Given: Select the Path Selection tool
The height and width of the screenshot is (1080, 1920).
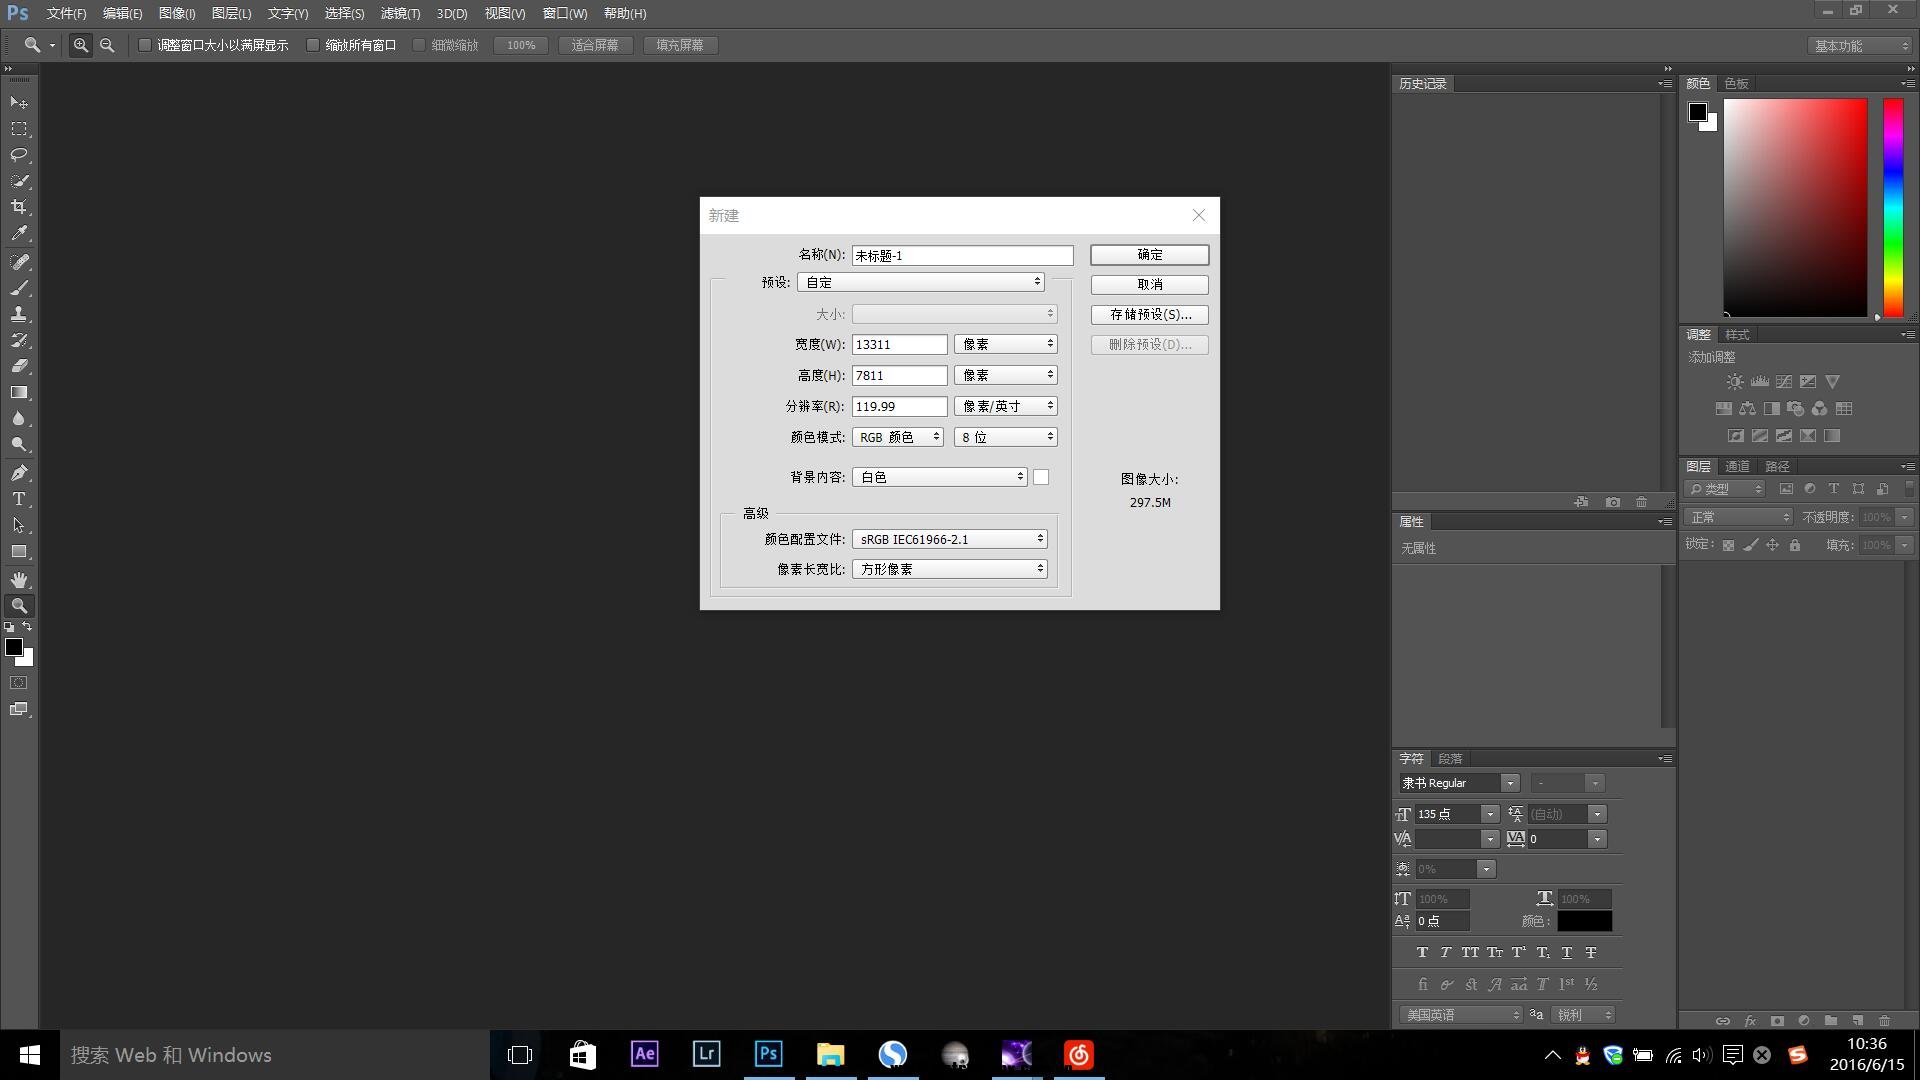Looking at the screenshot, I should 19,525.
